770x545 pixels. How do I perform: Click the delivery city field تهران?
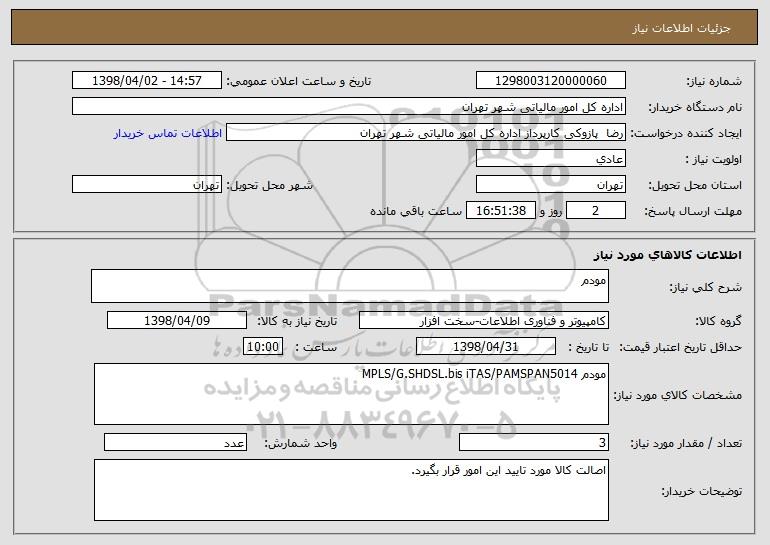coord(147,185)
